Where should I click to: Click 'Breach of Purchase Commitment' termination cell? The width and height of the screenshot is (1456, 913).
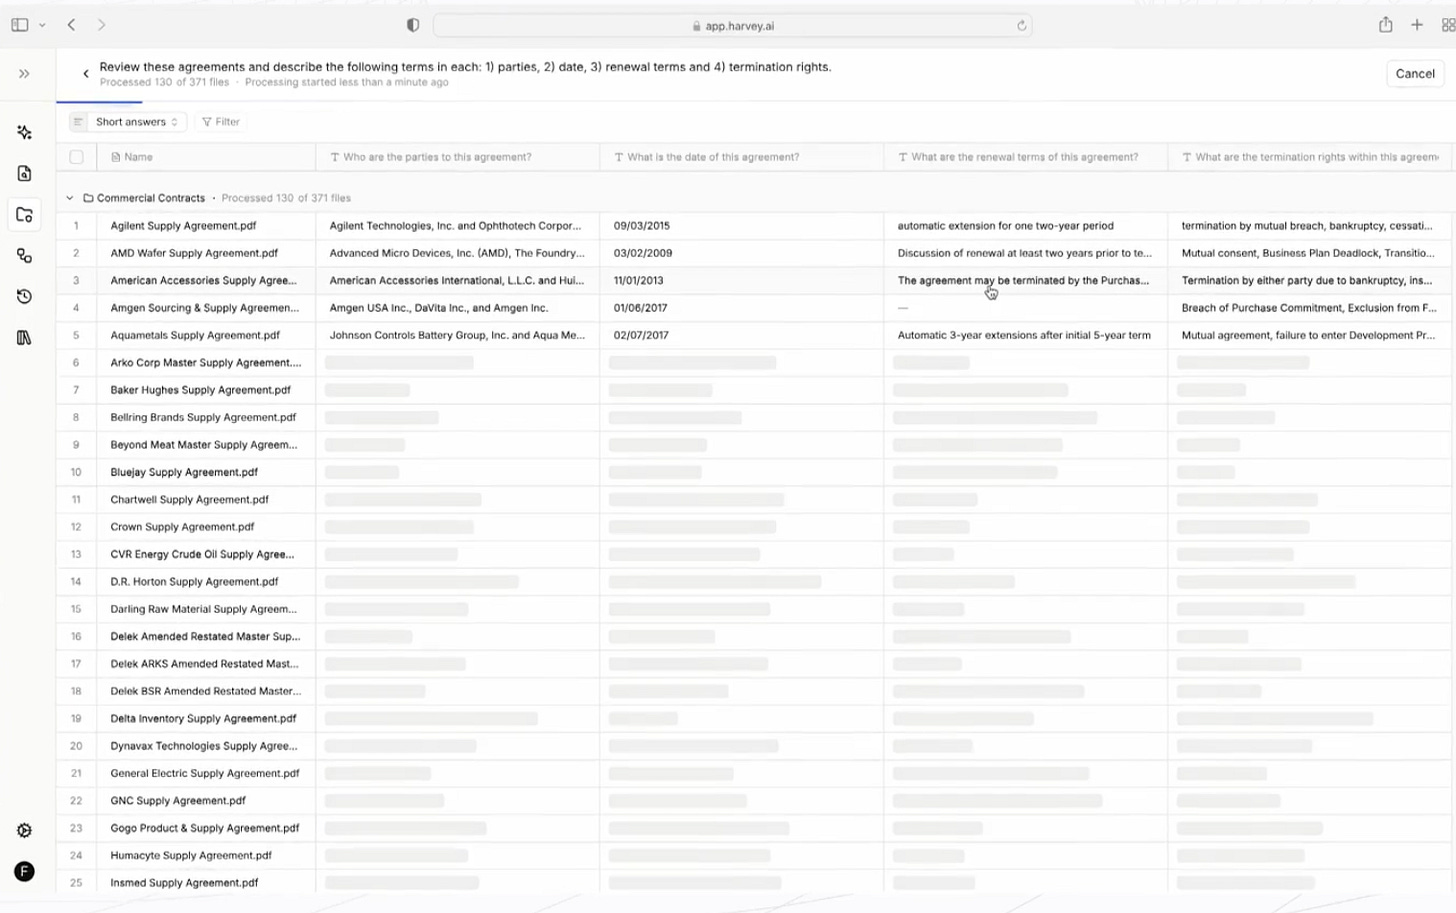click(x=1311, y=308)
